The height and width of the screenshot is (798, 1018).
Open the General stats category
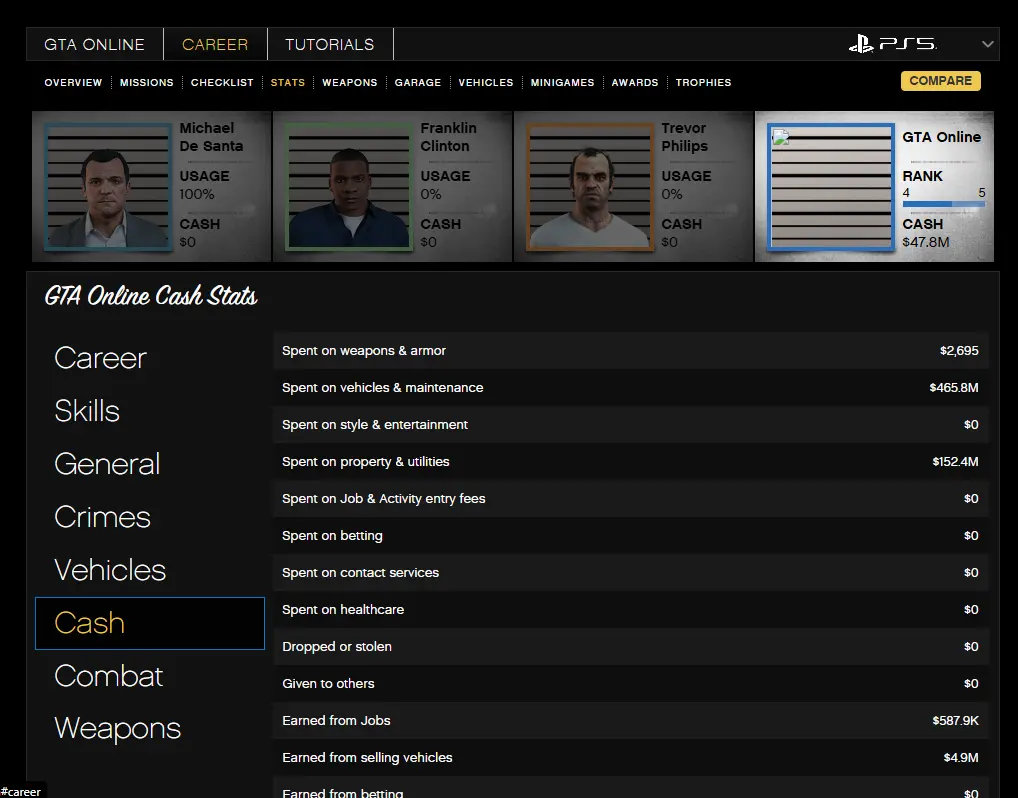(x=107, y=464)
